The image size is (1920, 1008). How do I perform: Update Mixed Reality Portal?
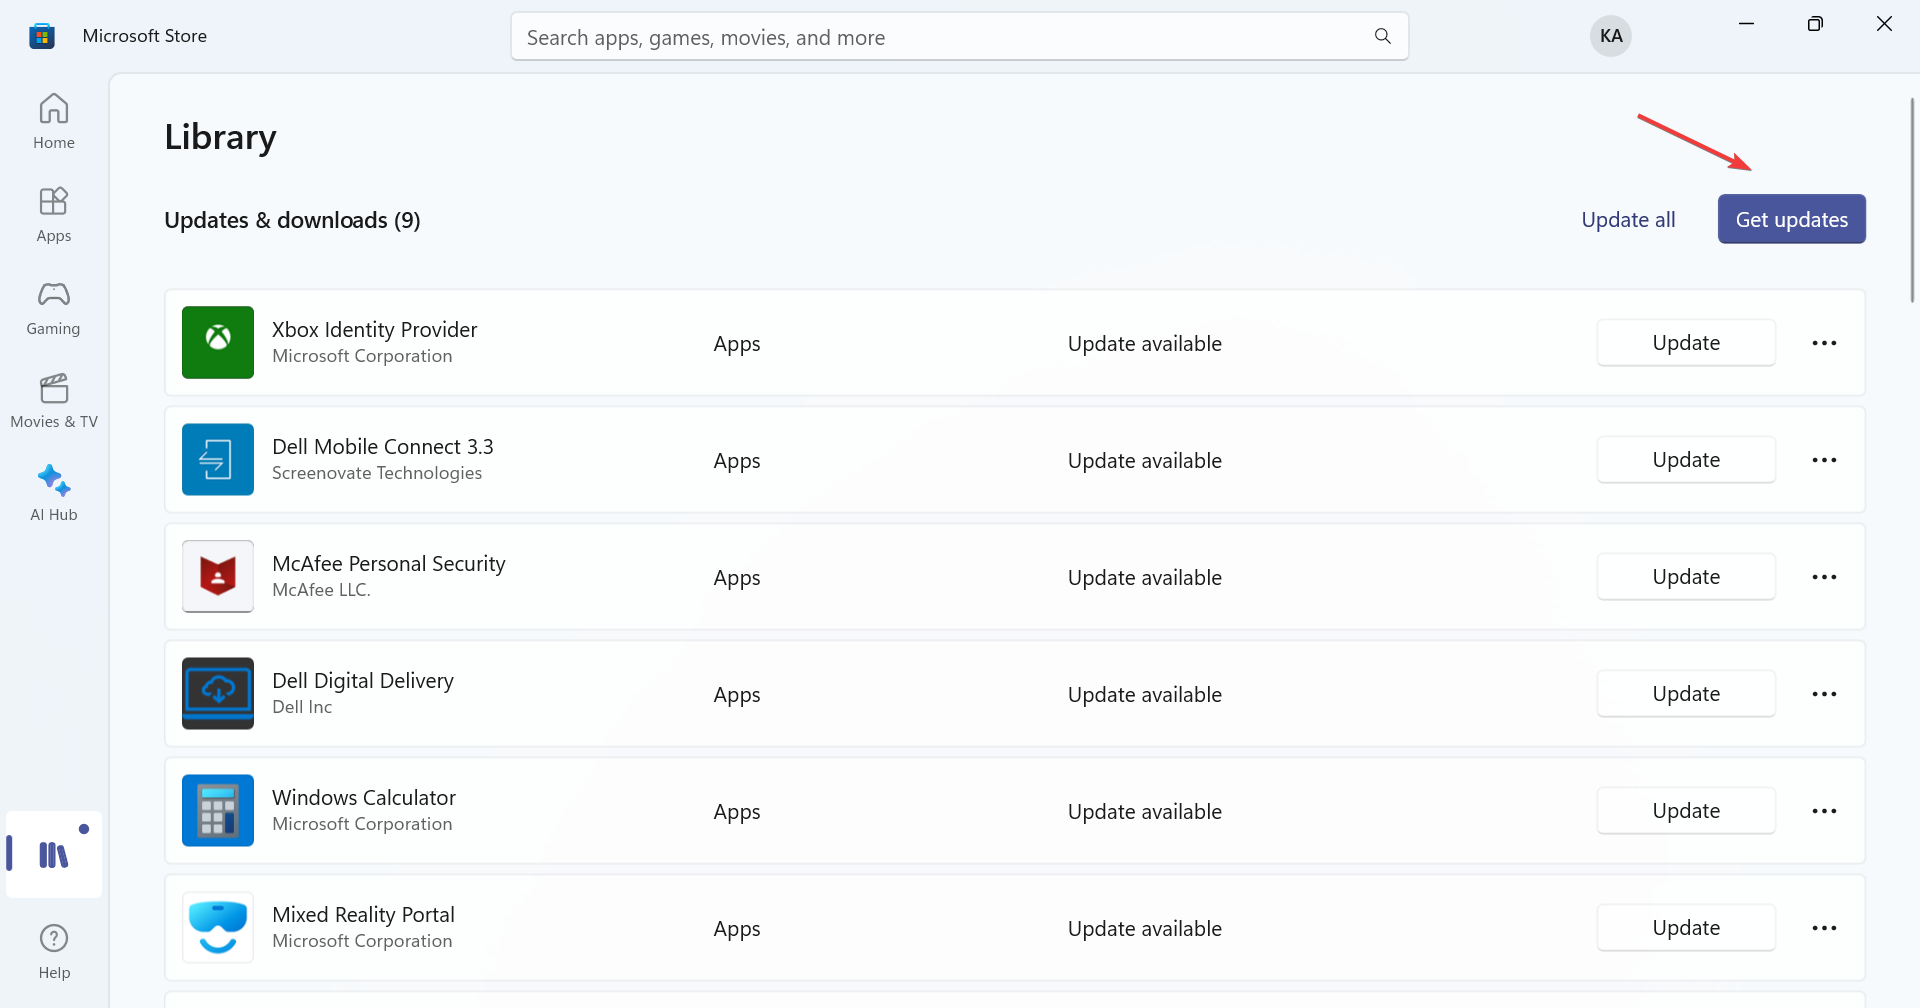click(x=1686, y=928)
